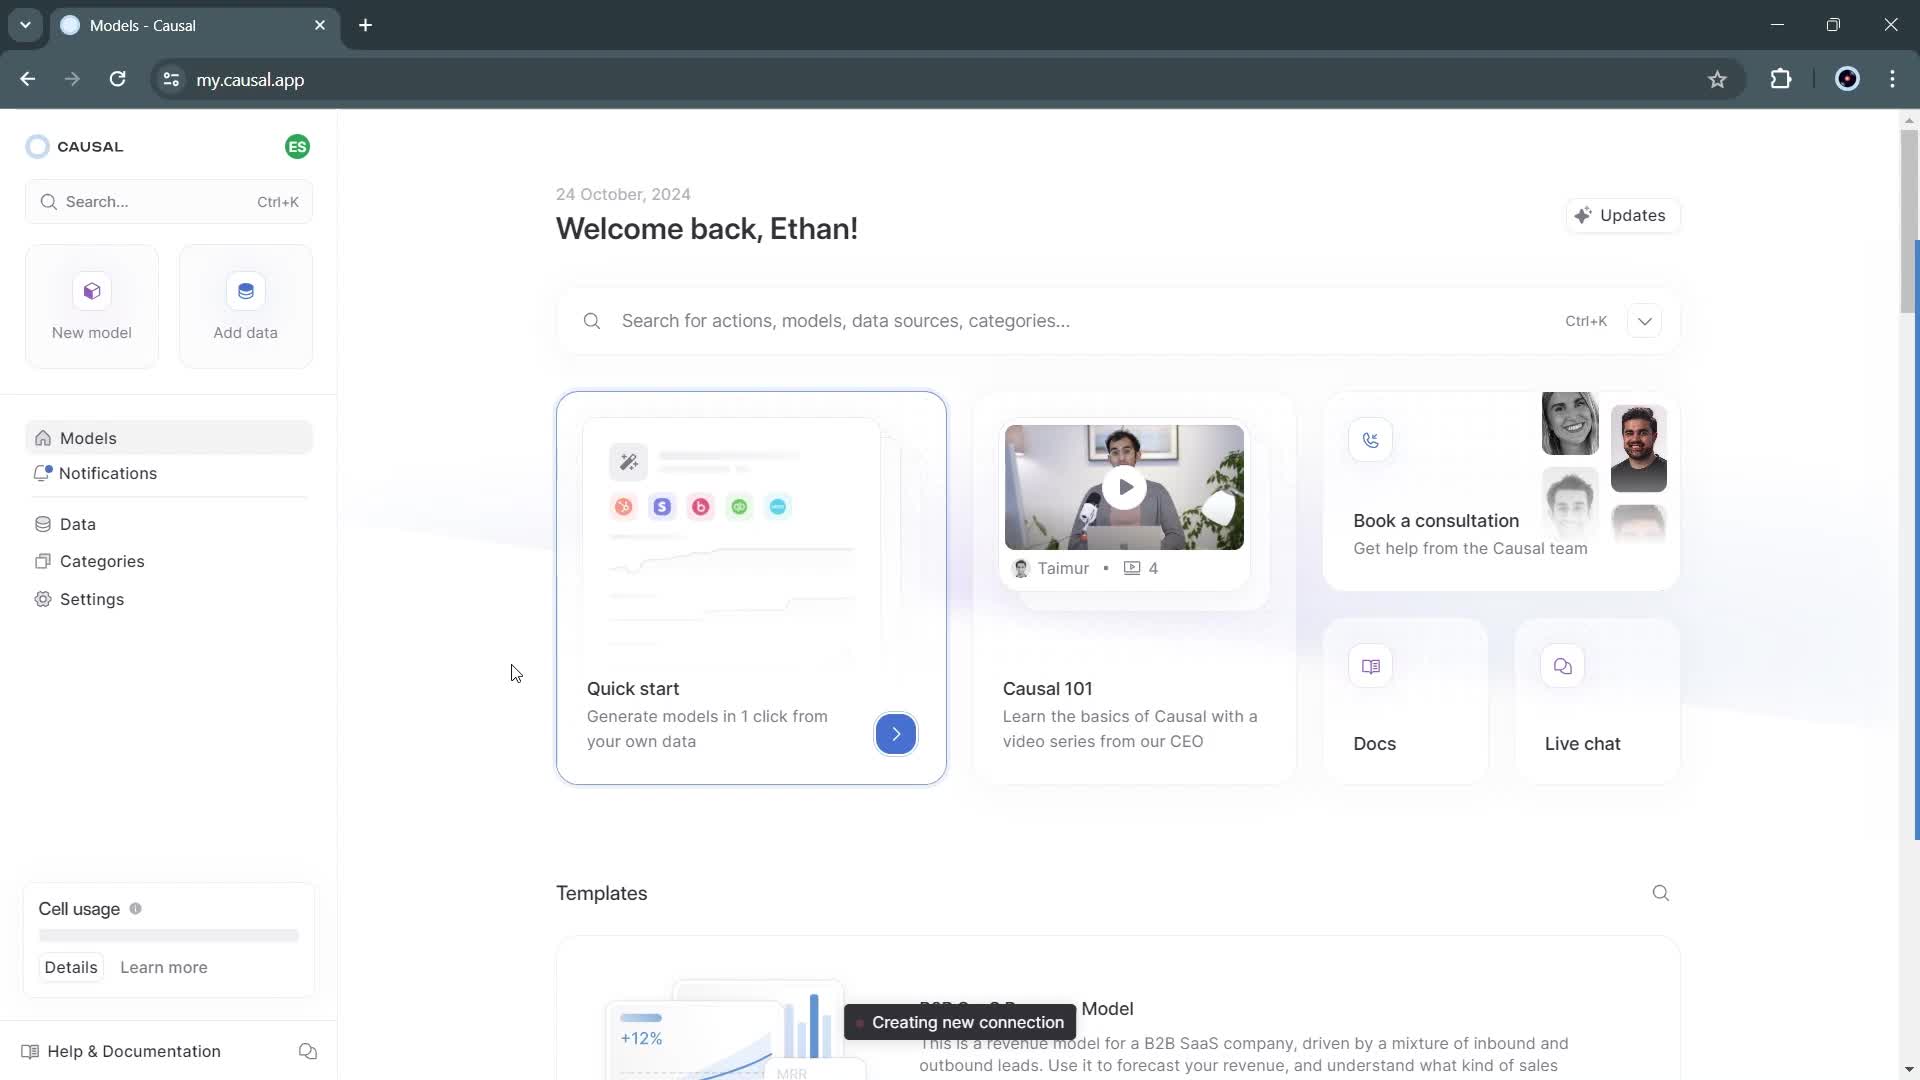Open cell usage Details
Viewport: 1920px width, 1080px height.
70,967
